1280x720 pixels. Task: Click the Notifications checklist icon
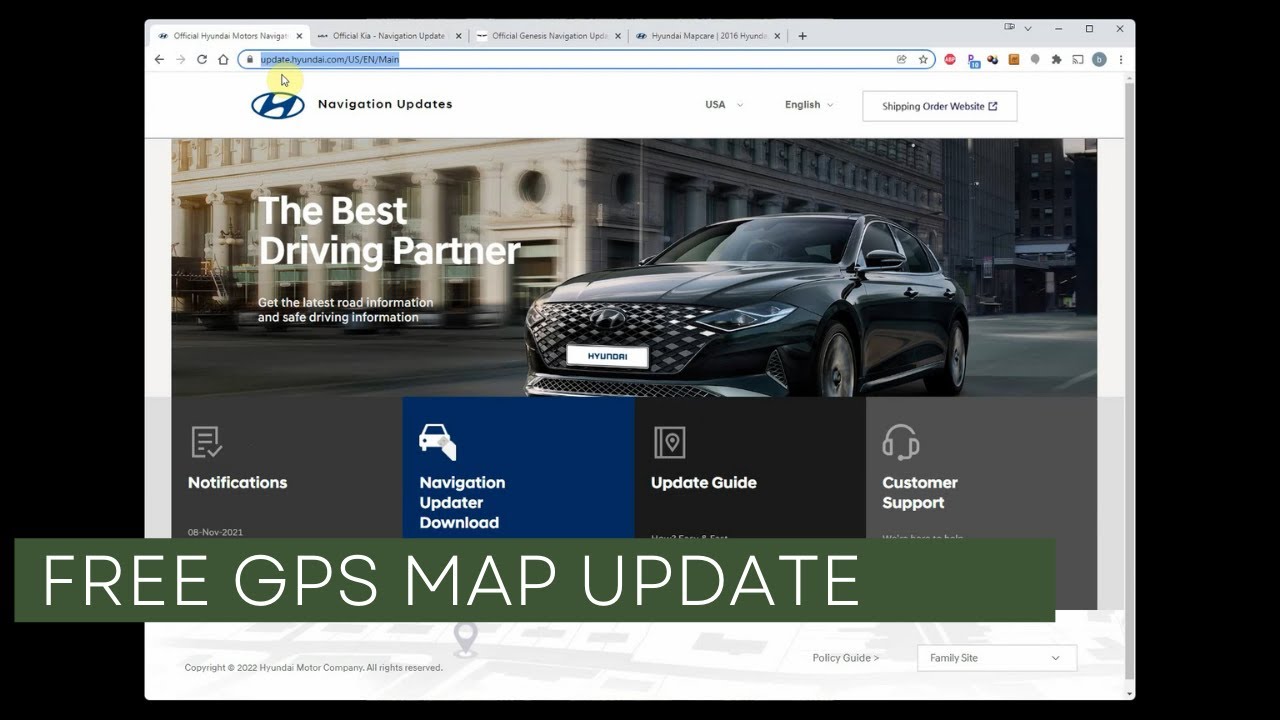(x=206, y=442)
